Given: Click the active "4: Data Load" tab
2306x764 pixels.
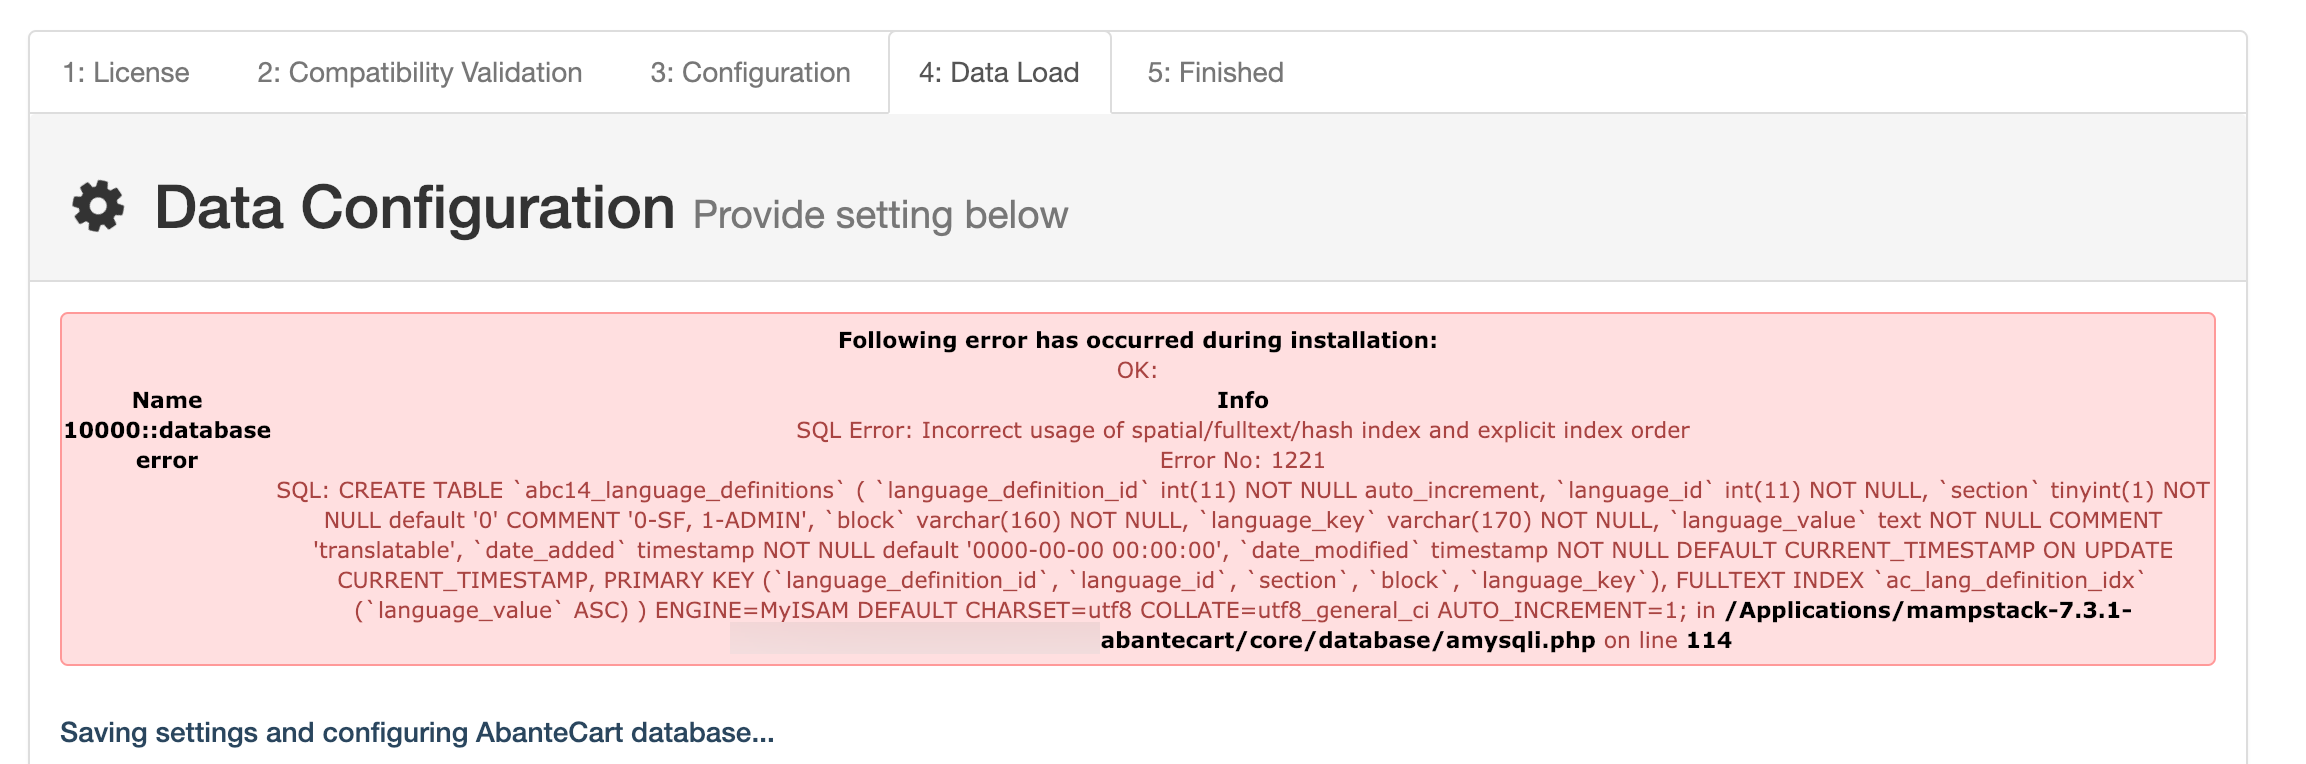Looking at the screenshot, I should (x=998, y=72).
